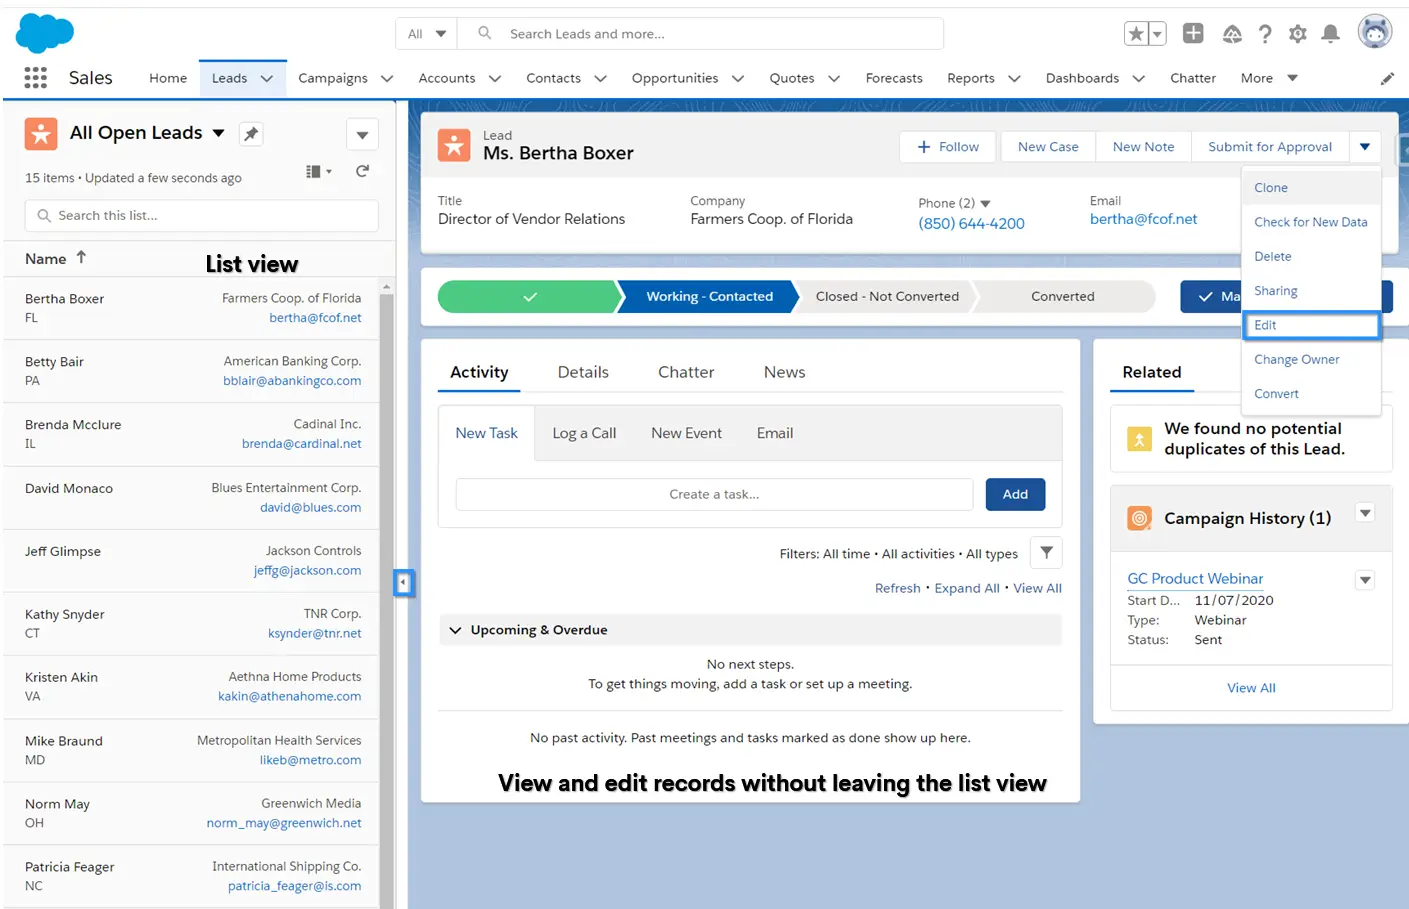Viewport: 1409px width, 909px height.
Task: Choose Edit from the actions menu
Action: [1311, 325]
